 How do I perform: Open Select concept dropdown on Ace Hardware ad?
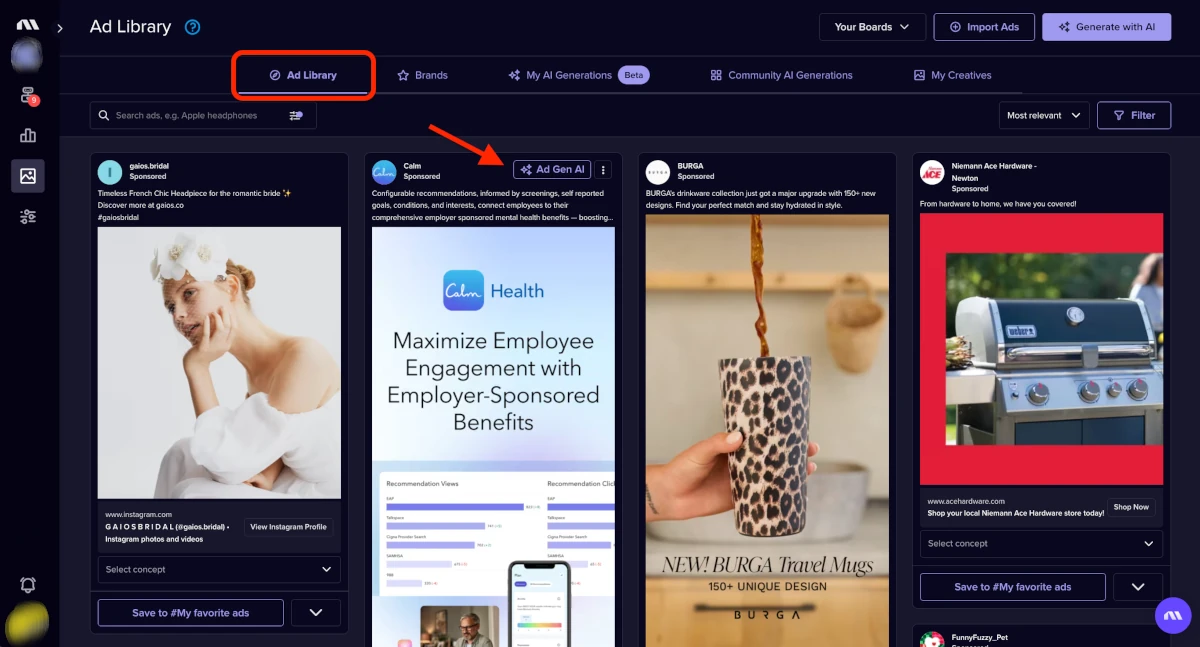[1041, 544]
